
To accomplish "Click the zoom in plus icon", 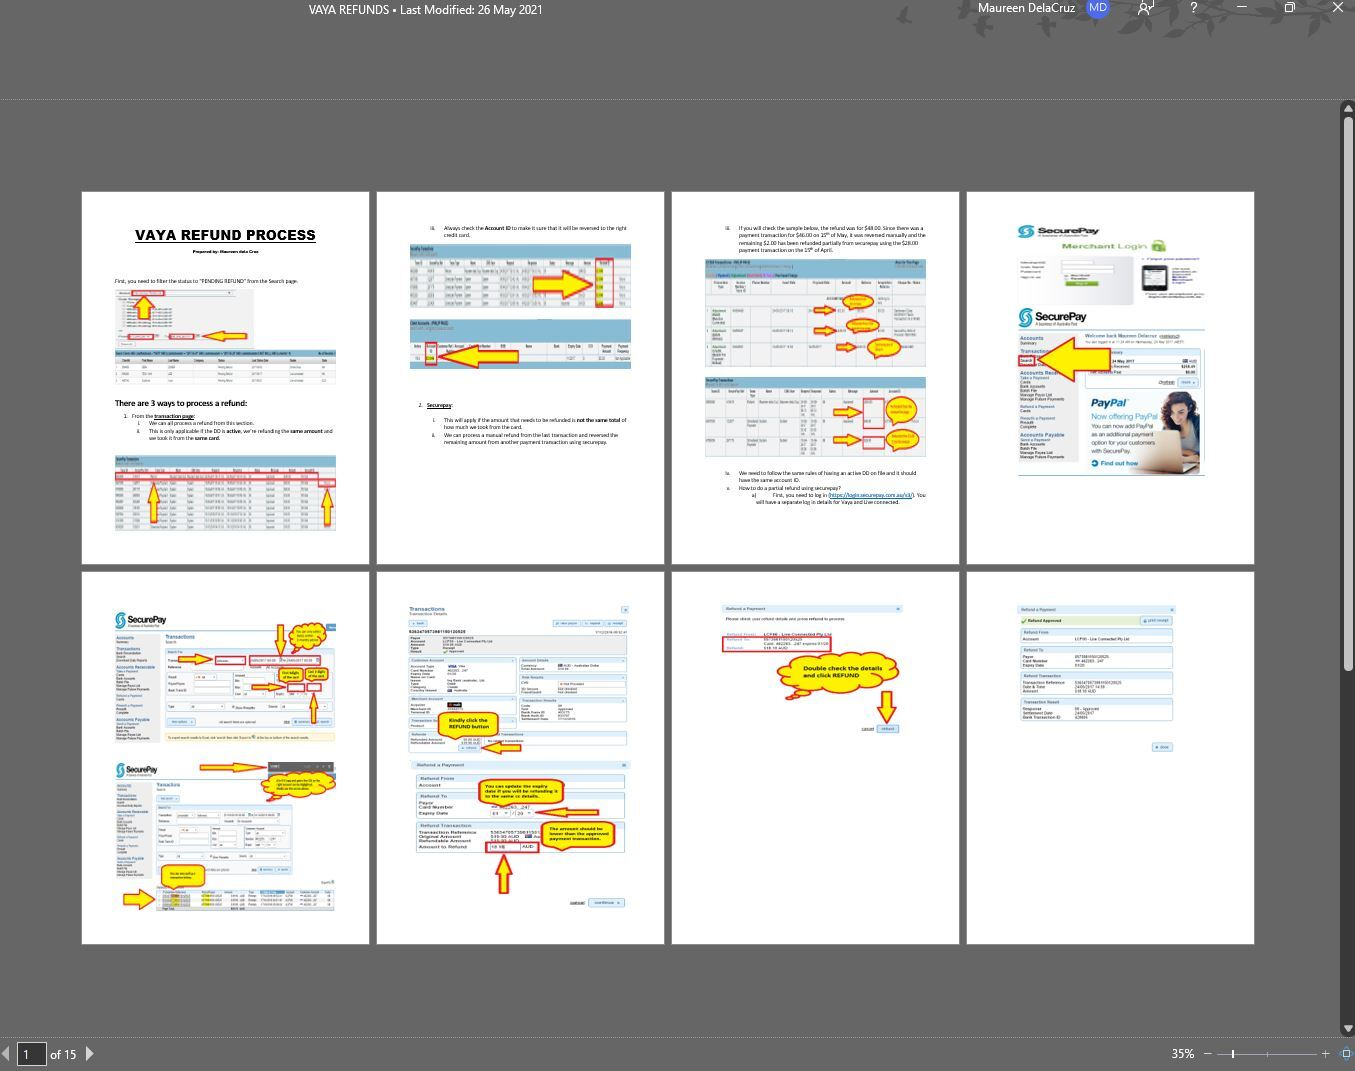I will click(1325, 1054).
